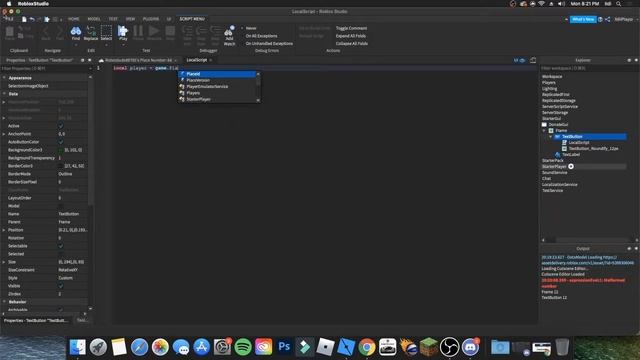This screenshot has width=640, height=360.
Task: Click the New file icon in quick toolbar
Action: pos(24,19)
